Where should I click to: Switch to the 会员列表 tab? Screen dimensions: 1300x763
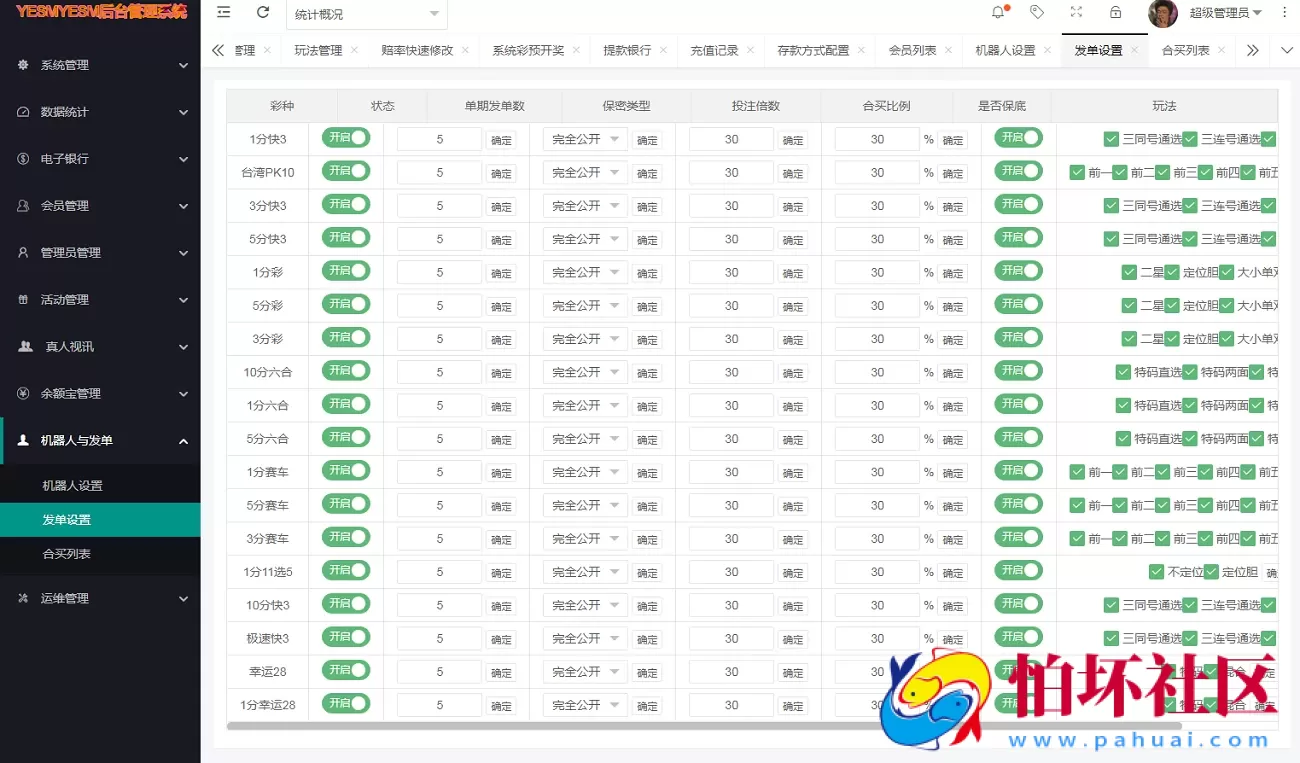(911, 49)
